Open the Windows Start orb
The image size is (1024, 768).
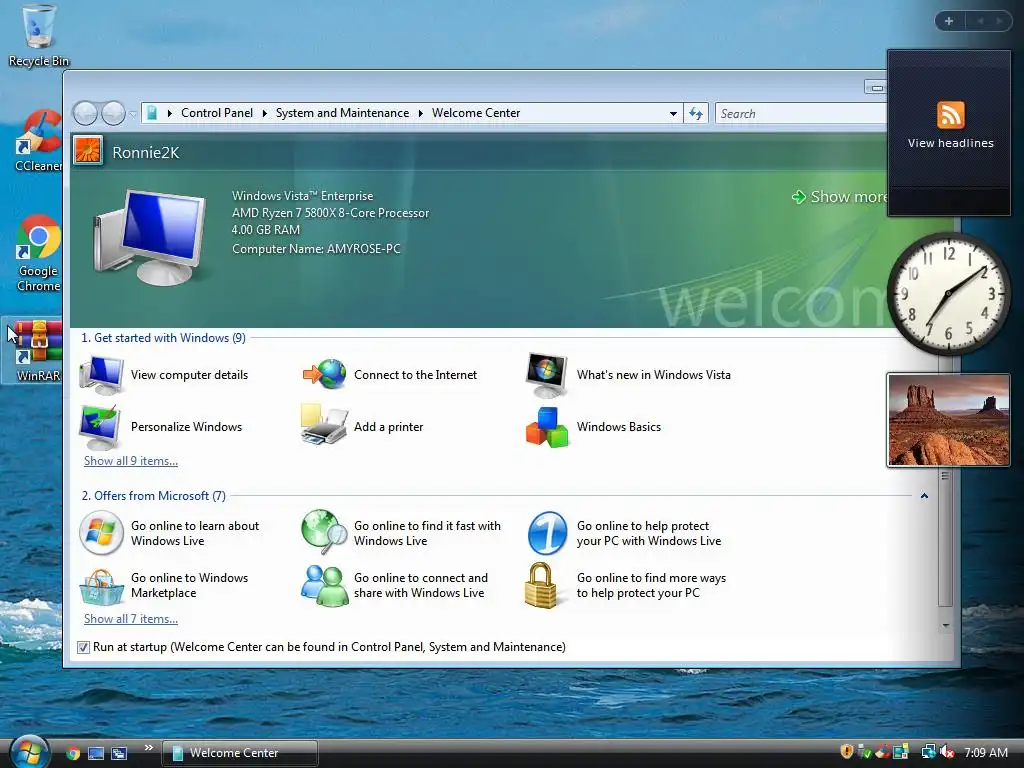(x=29, y=752)
